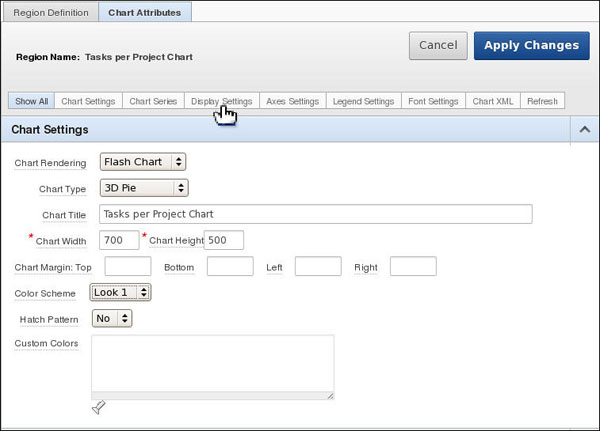
Task: Open the Hatch Pattern dropdown
Action: click(111, 318)
